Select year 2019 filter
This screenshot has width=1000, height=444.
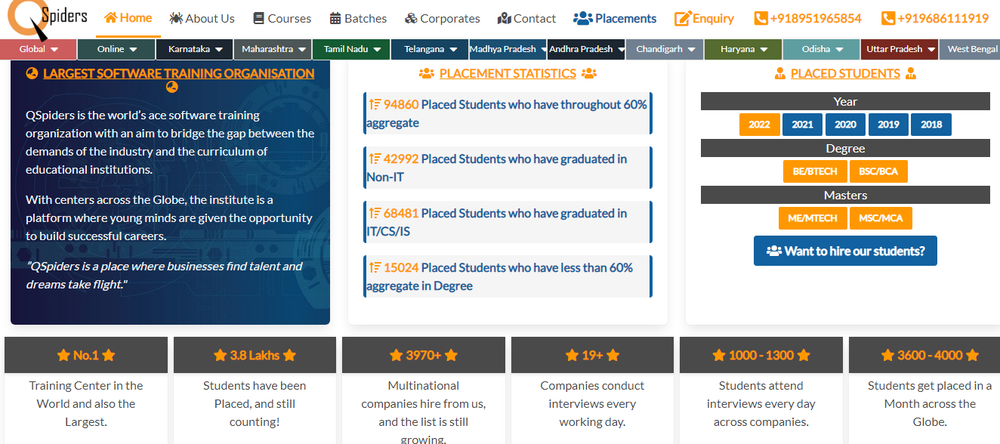[888, 124]
